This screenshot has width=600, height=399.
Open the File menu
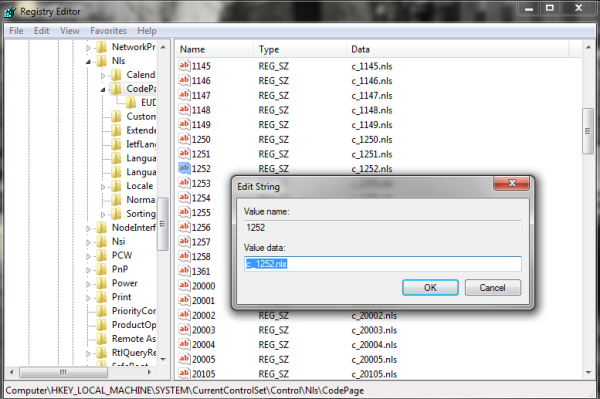click(x=16, y=31)
